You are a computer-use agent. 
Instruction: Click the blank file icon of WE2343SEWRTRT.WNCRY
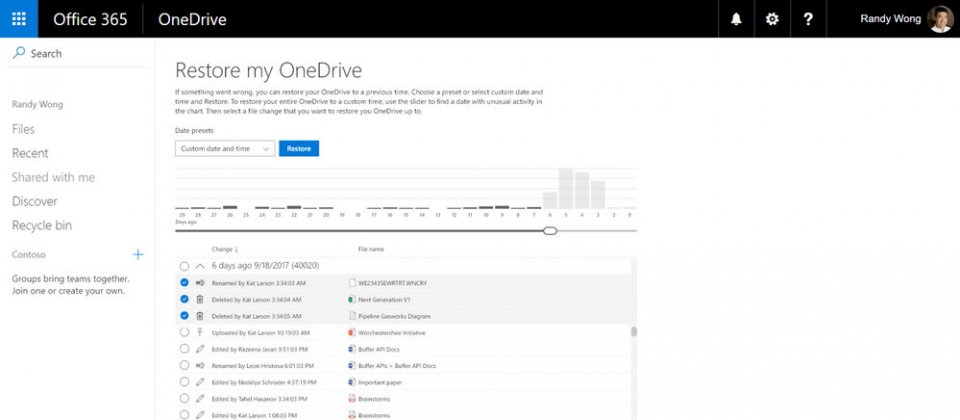tap(352, 283)
